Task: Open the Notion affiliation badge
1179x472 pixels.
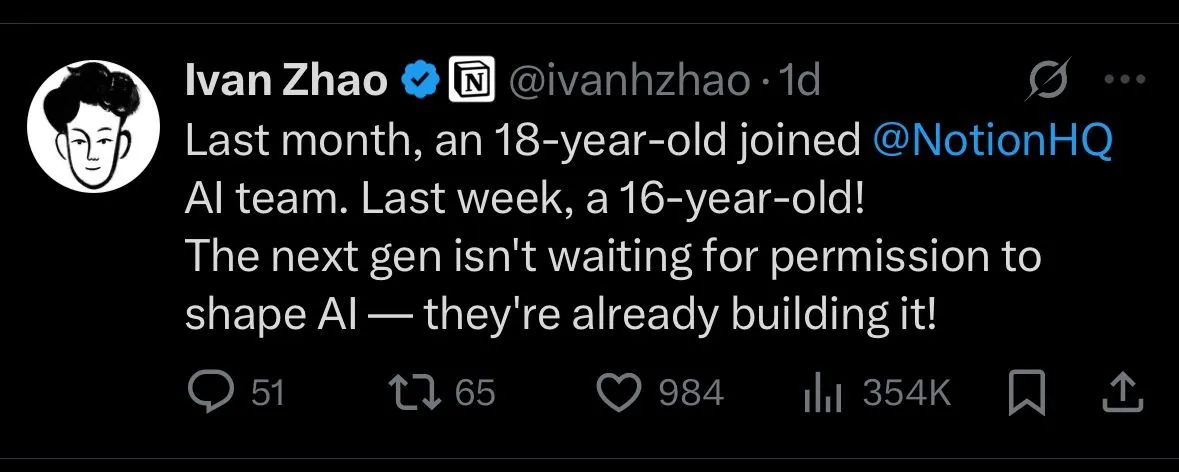Action: point(471,80)
